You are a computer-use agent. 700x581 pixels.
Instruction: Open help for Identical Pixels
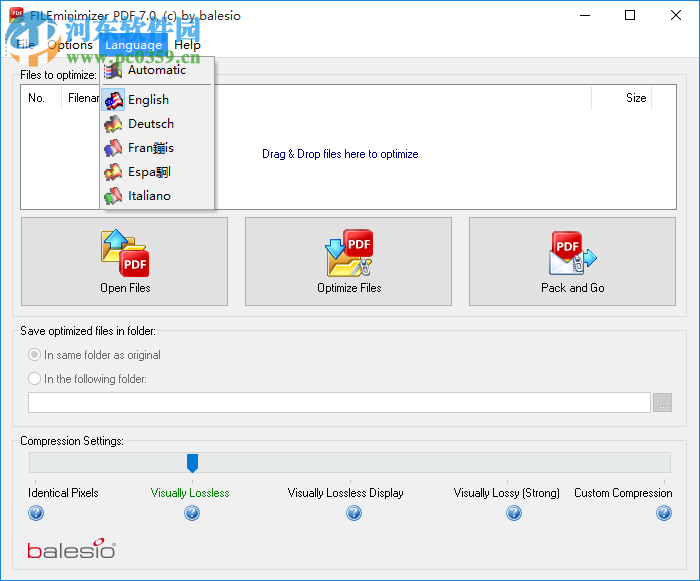point(36,513)
